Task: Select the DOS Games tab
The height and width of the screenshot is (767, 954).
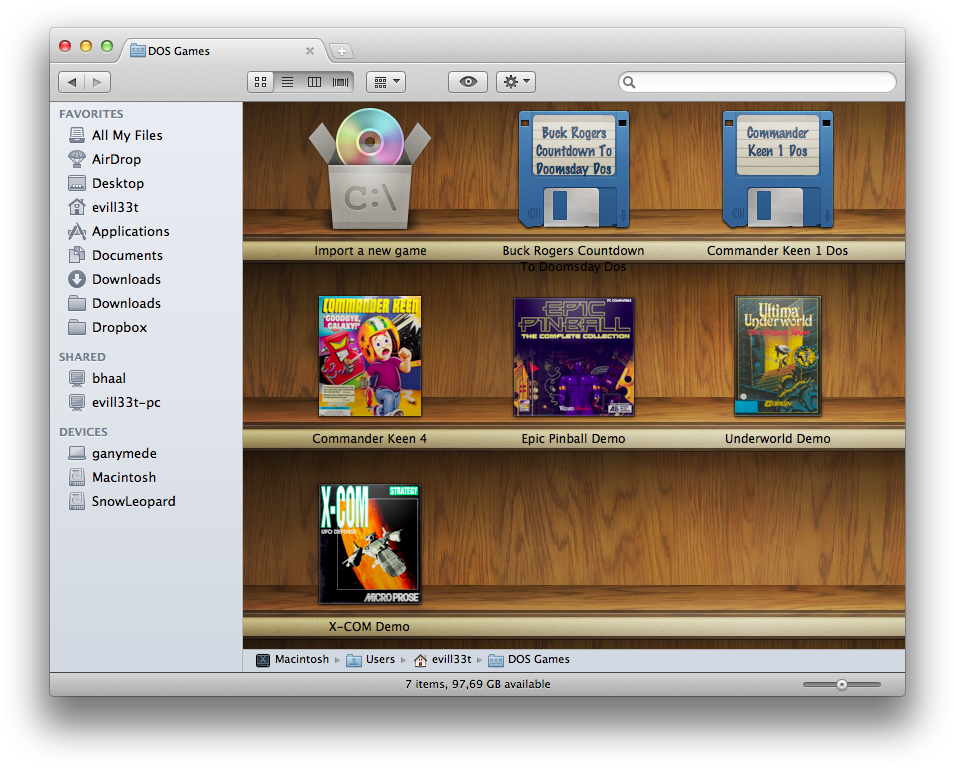Action: coord(225,51)
